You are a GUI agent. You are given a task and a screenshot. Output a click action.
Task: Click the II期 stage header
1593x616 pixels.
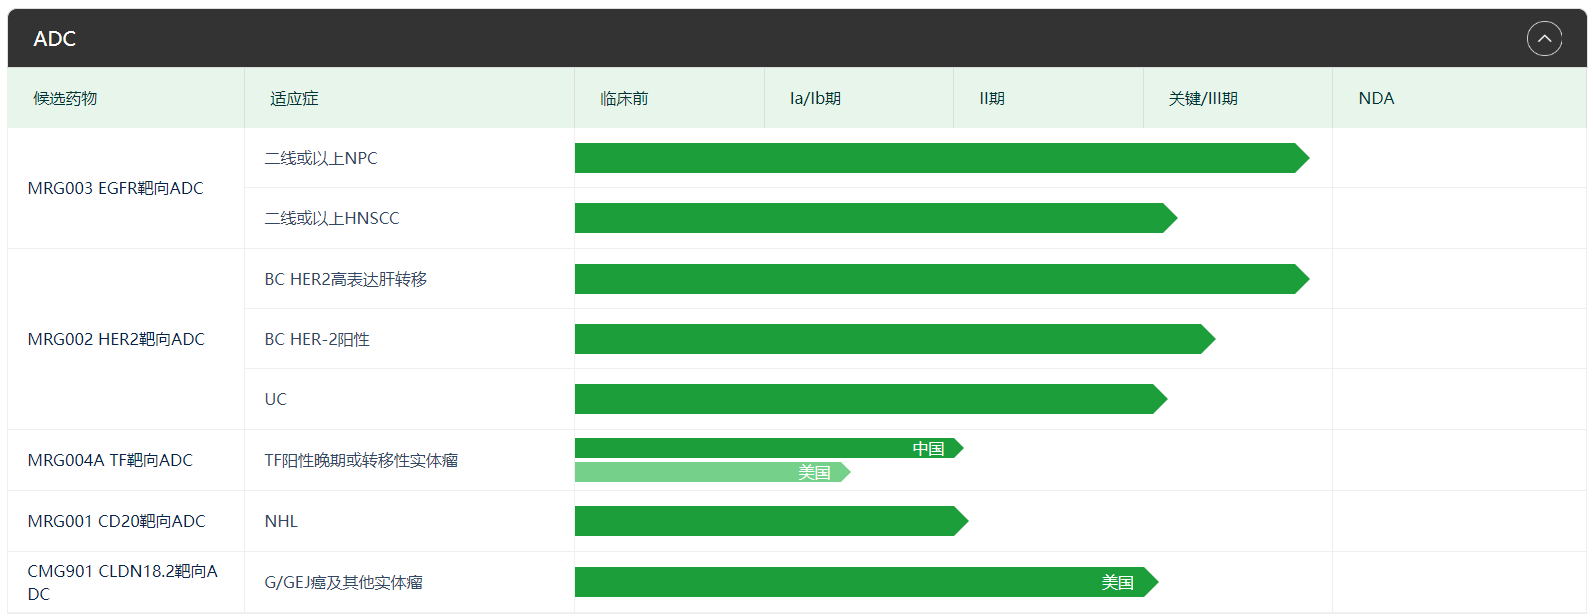[992, 98]
